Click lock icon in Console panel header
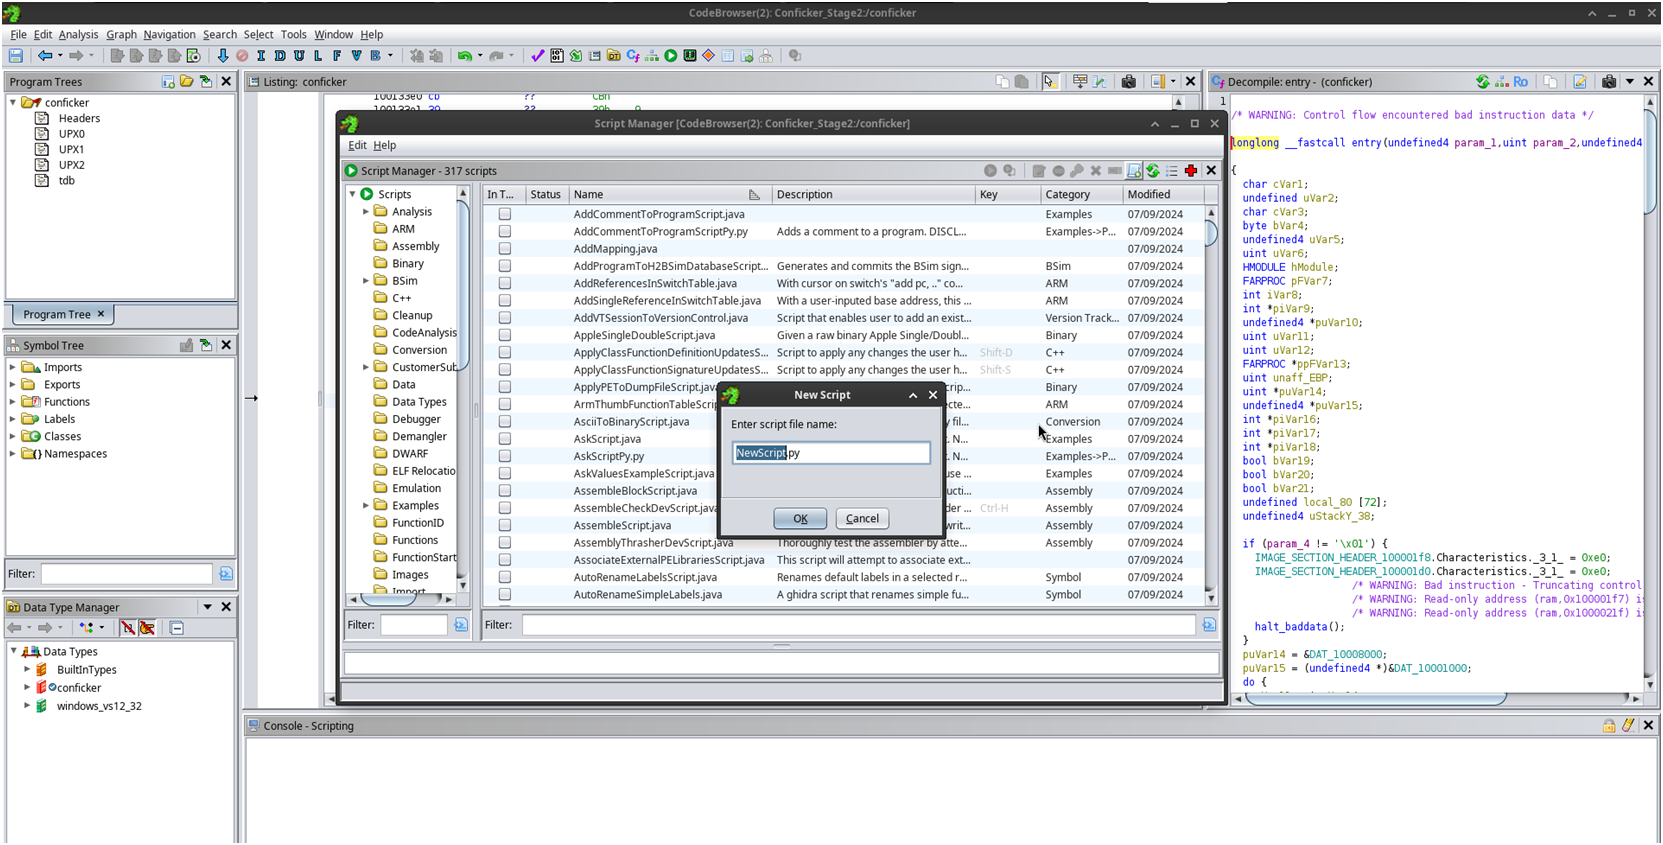 click(1609, 726)
